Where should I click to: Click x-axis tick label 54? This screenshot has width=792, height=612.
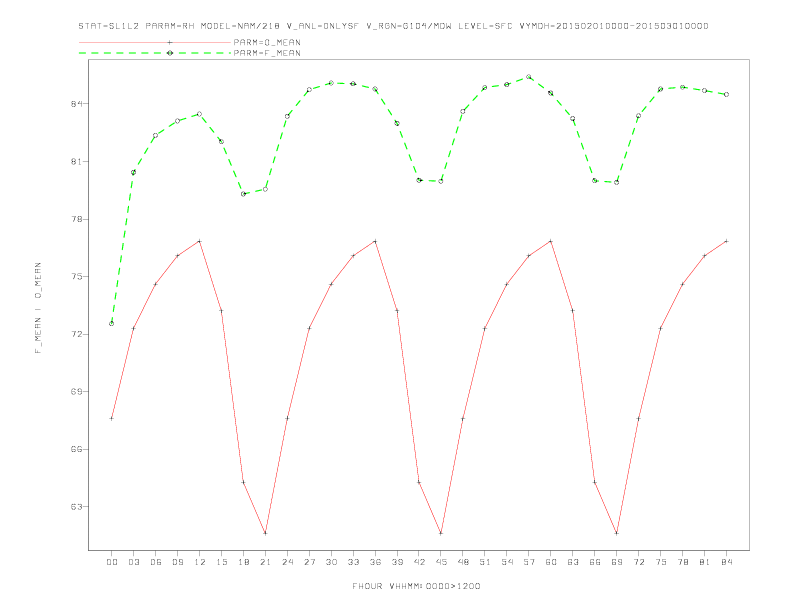(507, 562)
